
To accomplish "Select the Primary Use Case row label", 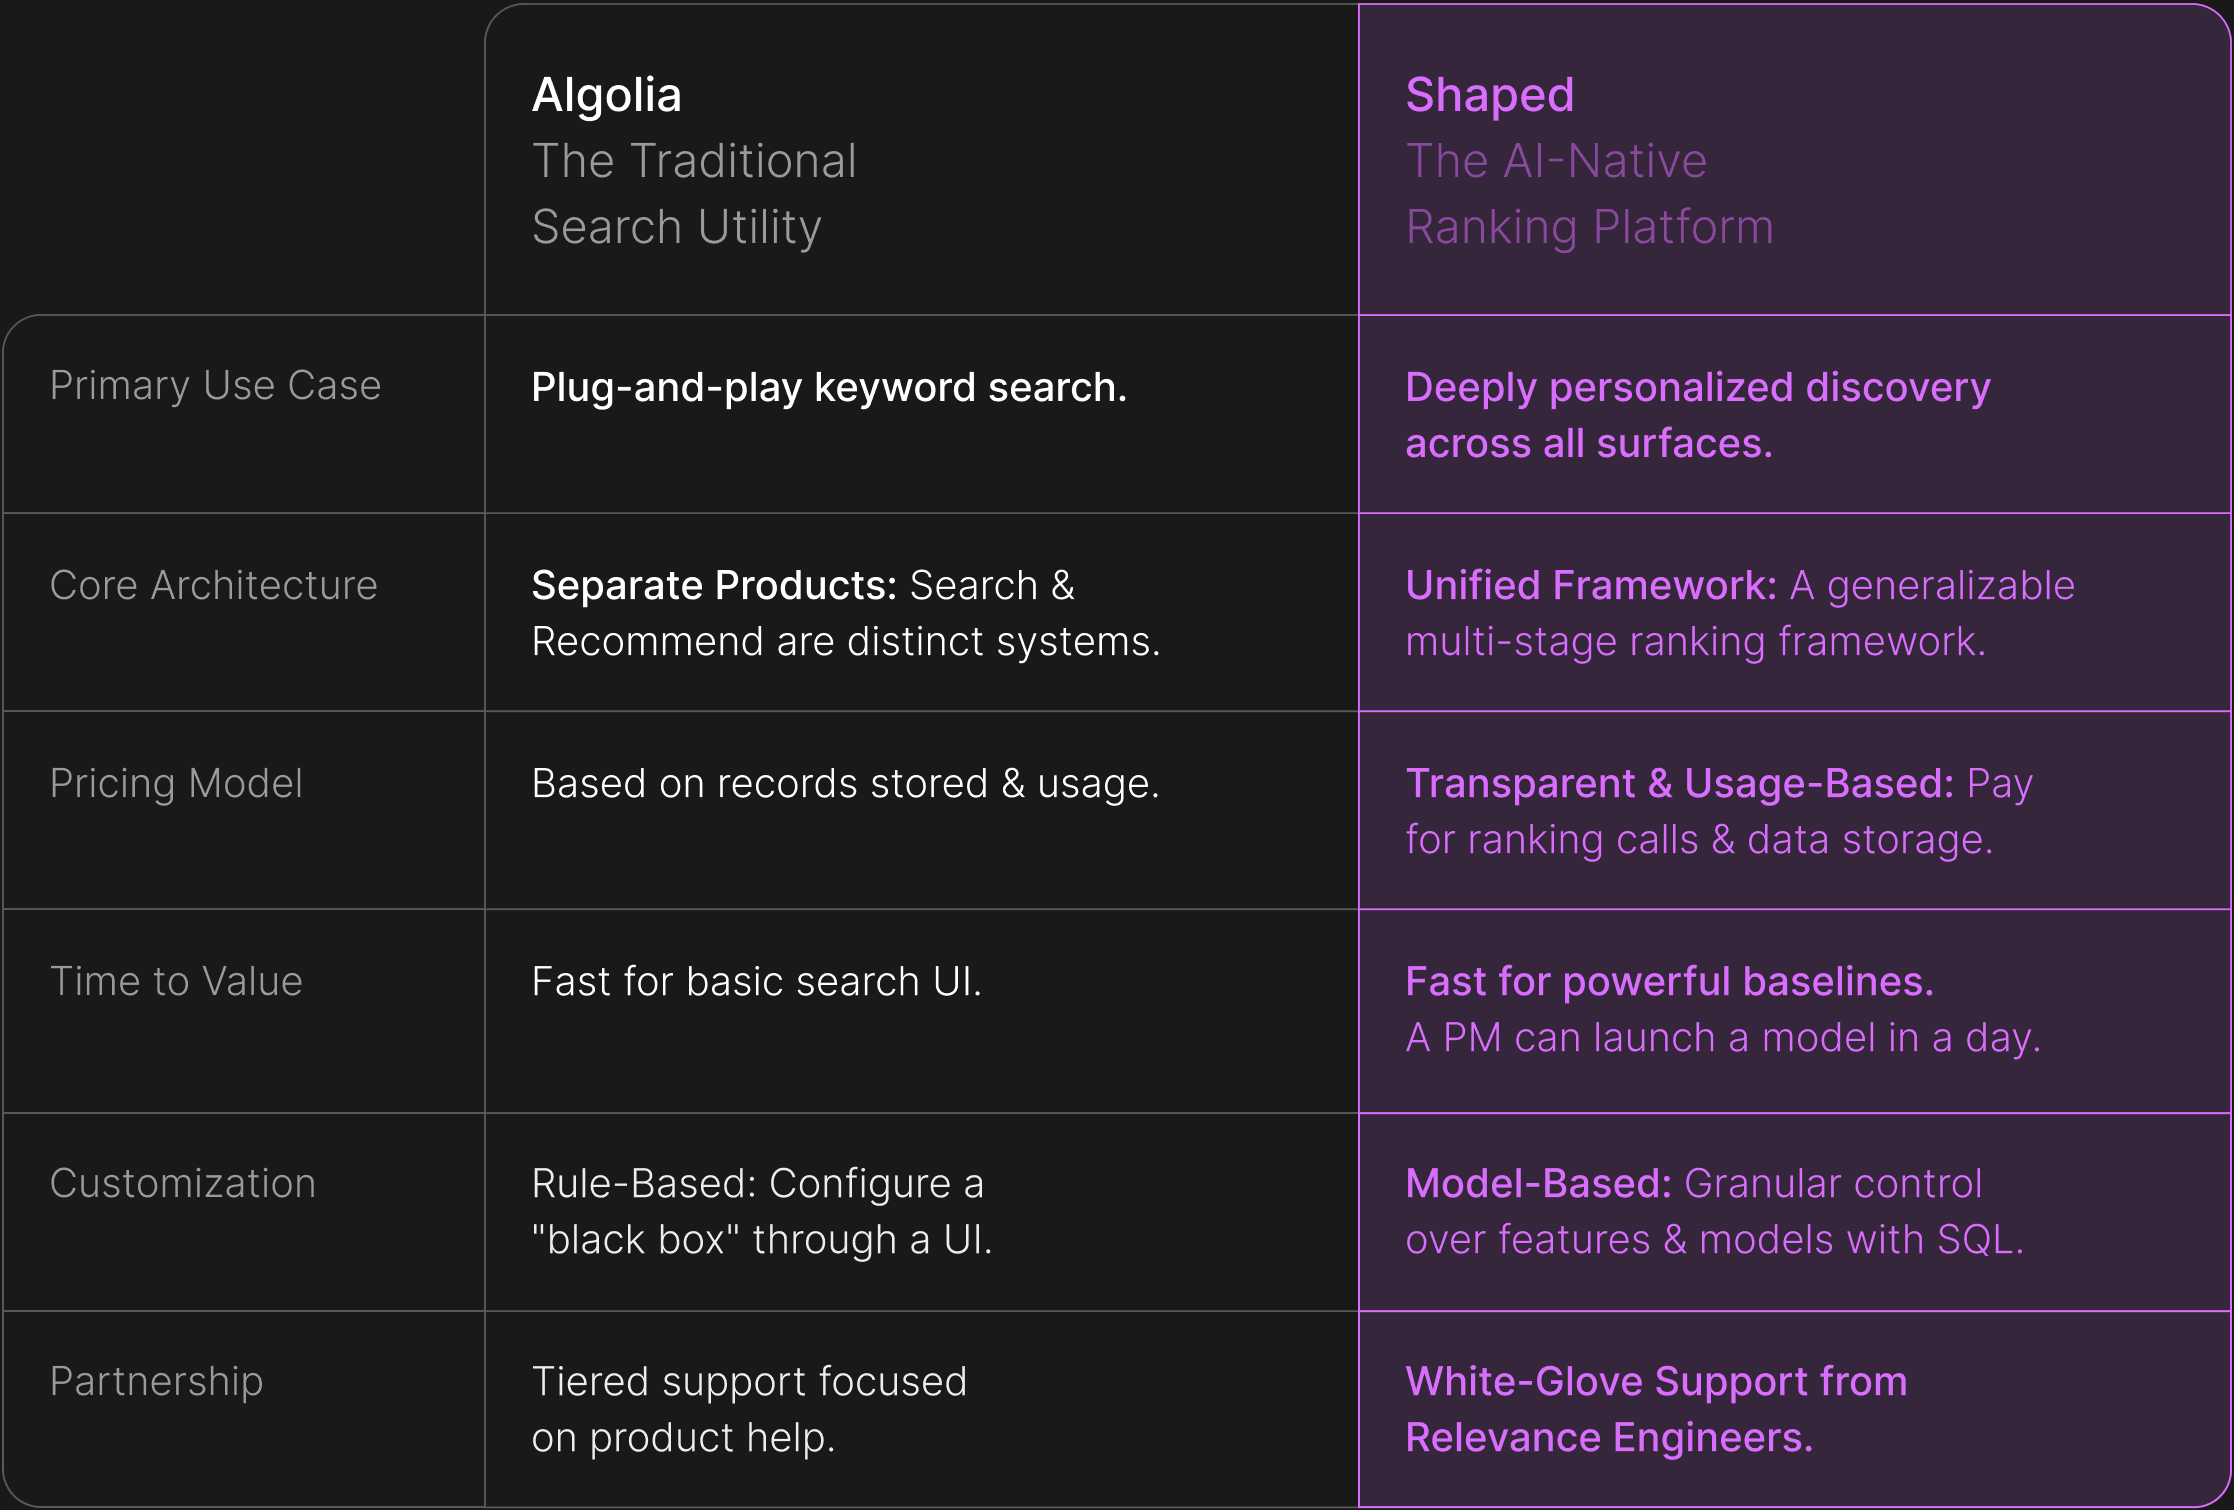I will click(215, 386).
